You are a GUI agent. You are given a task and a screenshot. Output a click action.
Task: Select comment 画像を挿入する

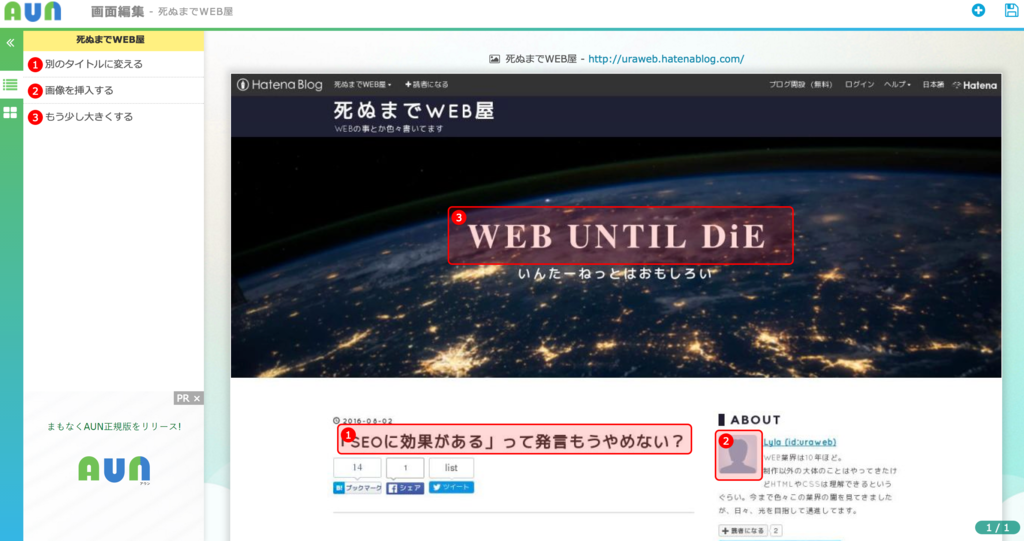coord(114,90)
